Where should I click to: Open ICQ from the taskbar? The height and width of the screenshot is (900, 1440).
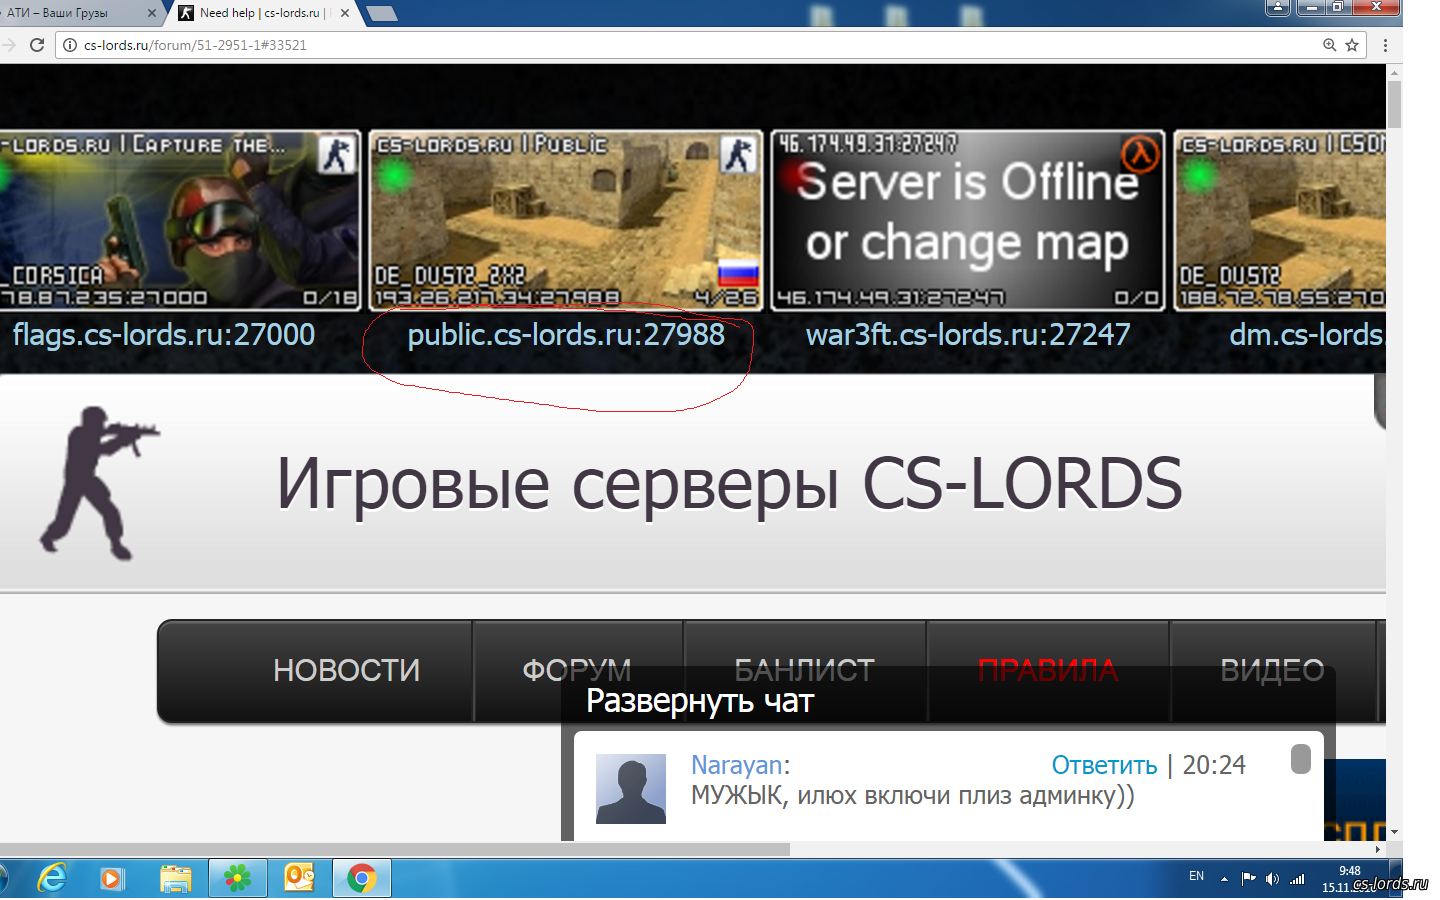click(237, 879)
